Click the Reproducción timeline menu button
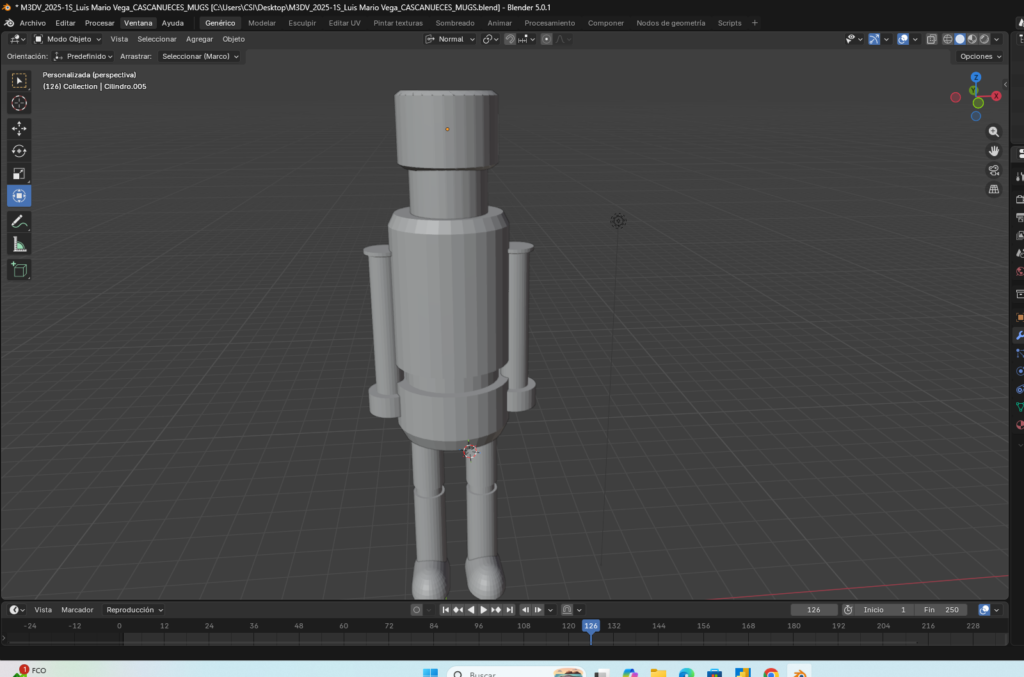 click(134, 610)
